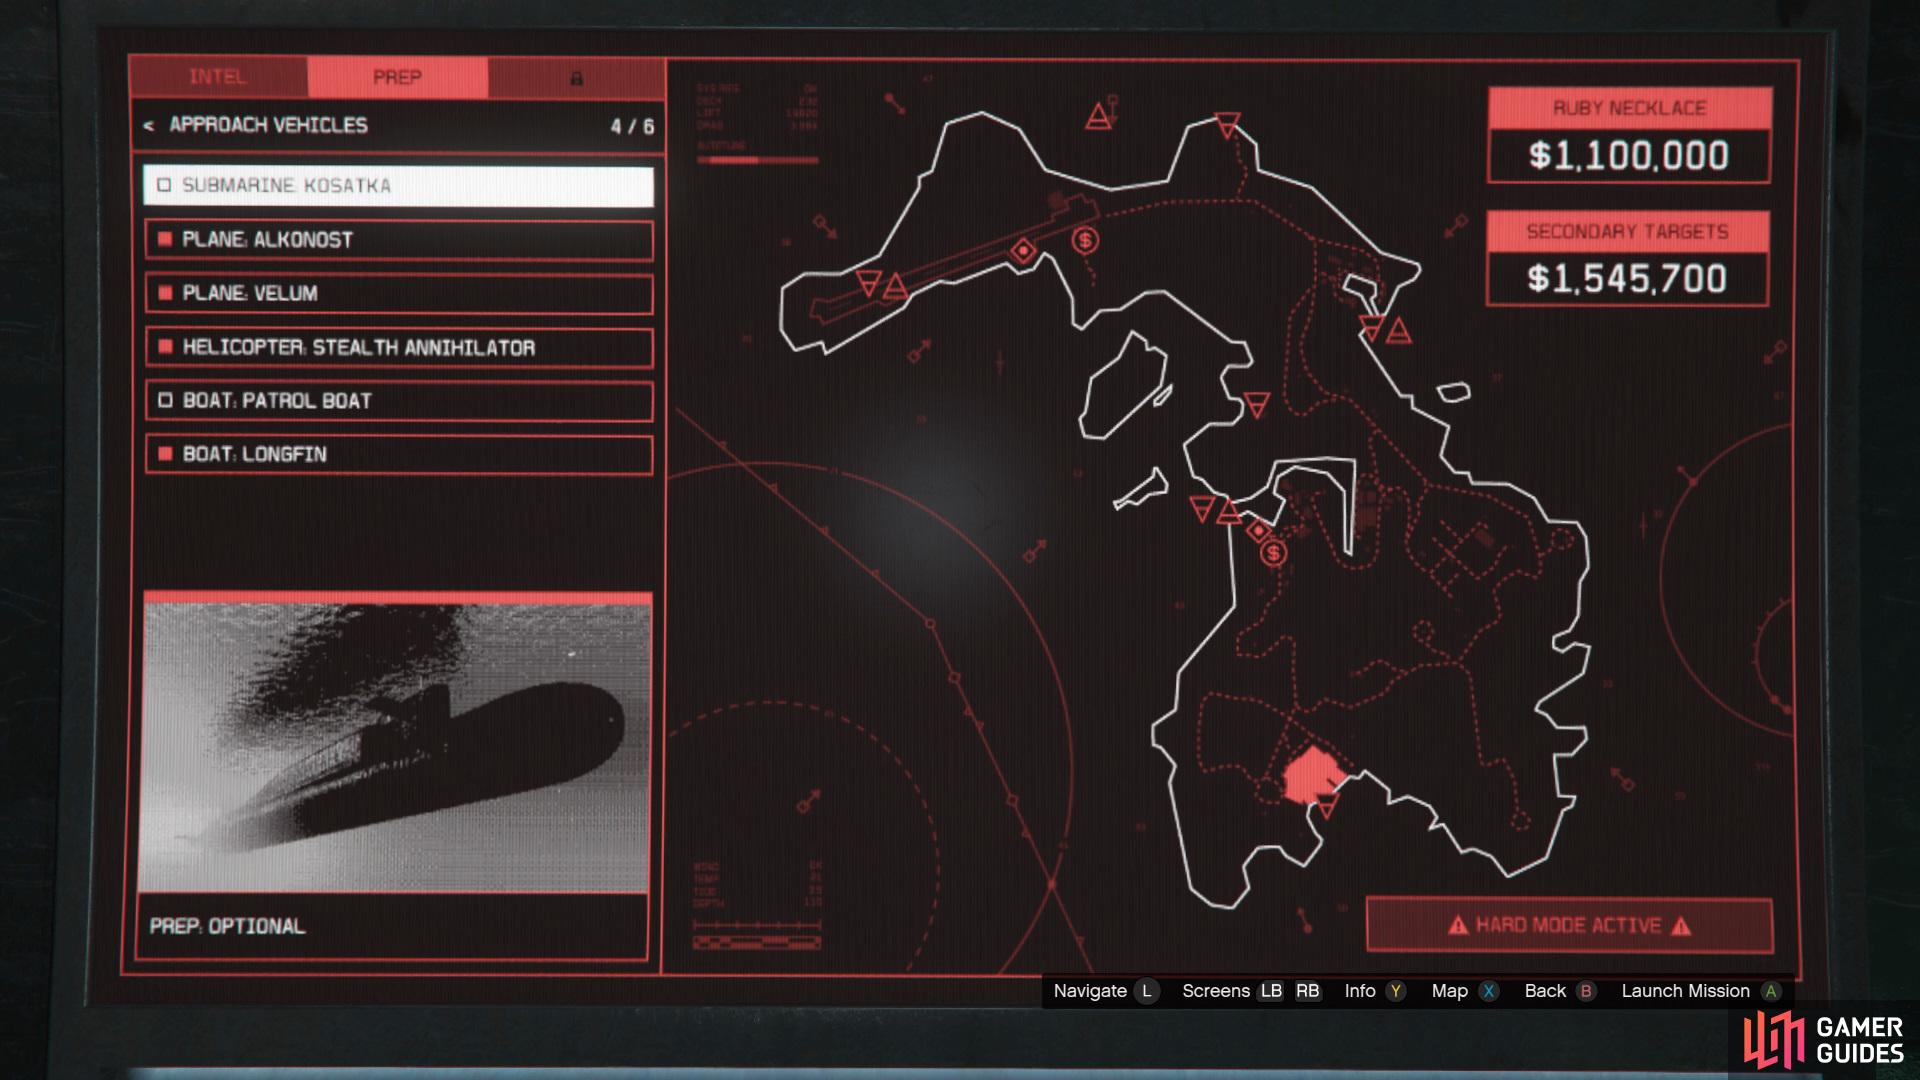
Task: Click the Secondary Targets value $1,545,700
Action: coord(1627,279)
